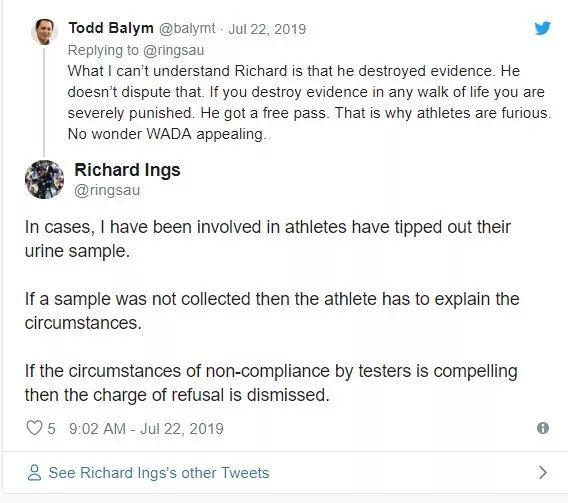Screen dimensions: 568x503
Task: Click the like count number 5
Action: click(51, 428)
